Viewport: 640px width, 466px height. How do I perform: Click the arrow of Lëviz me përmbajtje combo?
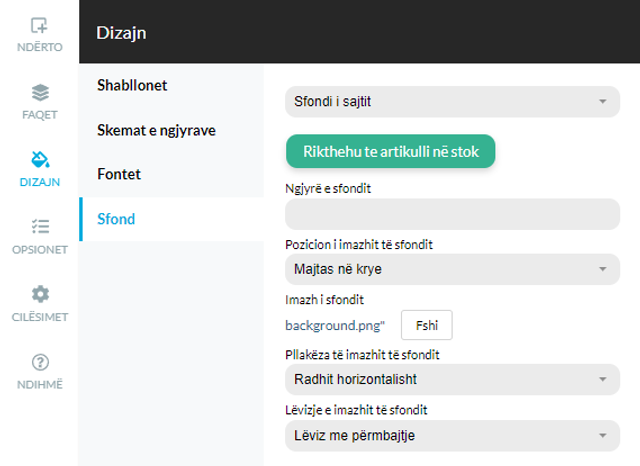[602, 436]
